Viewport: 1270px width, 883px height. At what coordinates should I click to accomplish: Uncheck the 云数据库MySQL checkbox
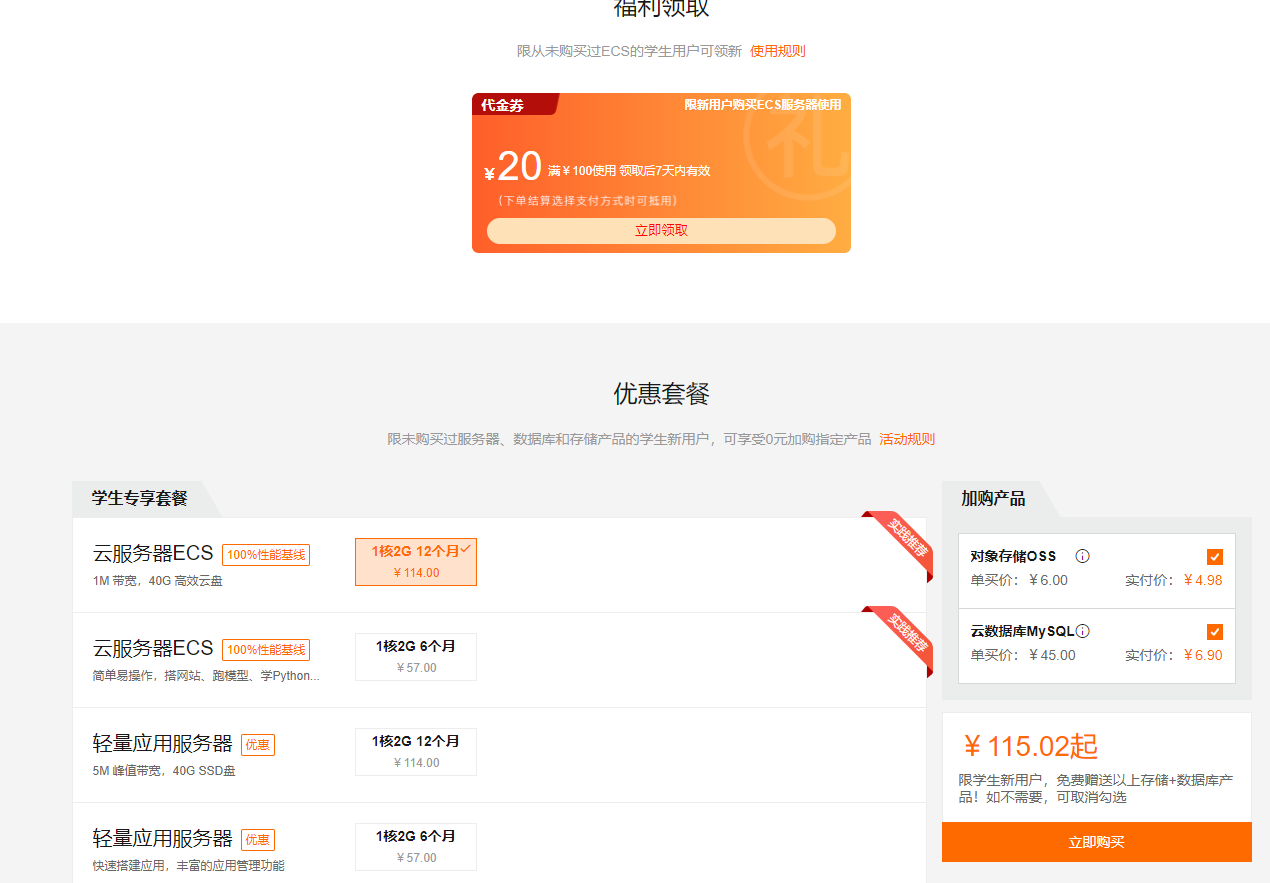pyautogui.click(x=1215, y=632)
